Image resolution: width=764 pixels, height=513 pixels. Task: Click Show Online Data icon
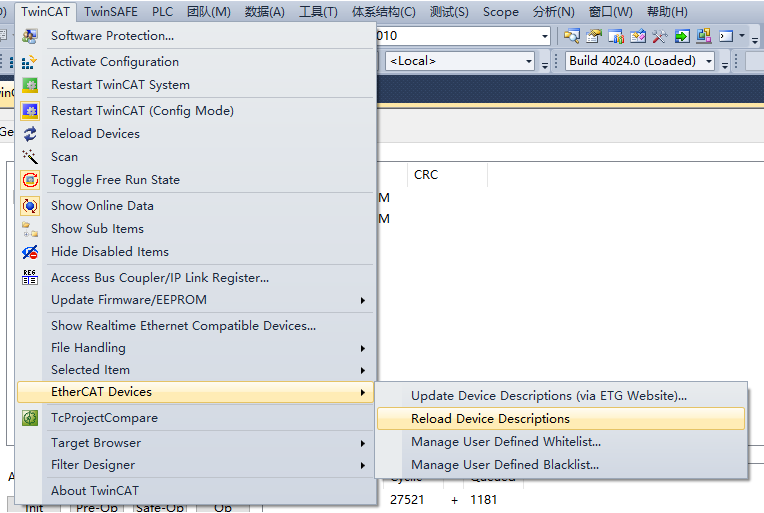[30, 206]
